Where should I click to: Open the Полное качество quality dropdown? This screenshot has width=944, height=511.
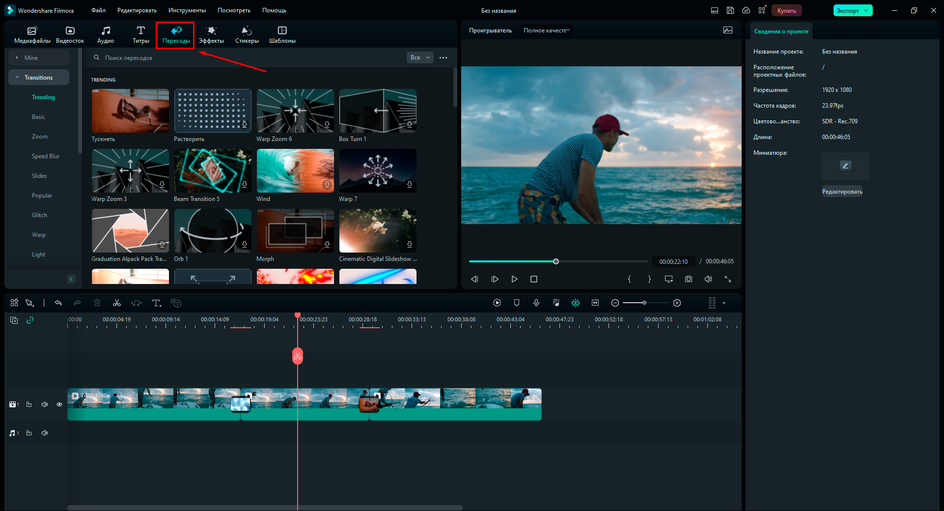546,30
